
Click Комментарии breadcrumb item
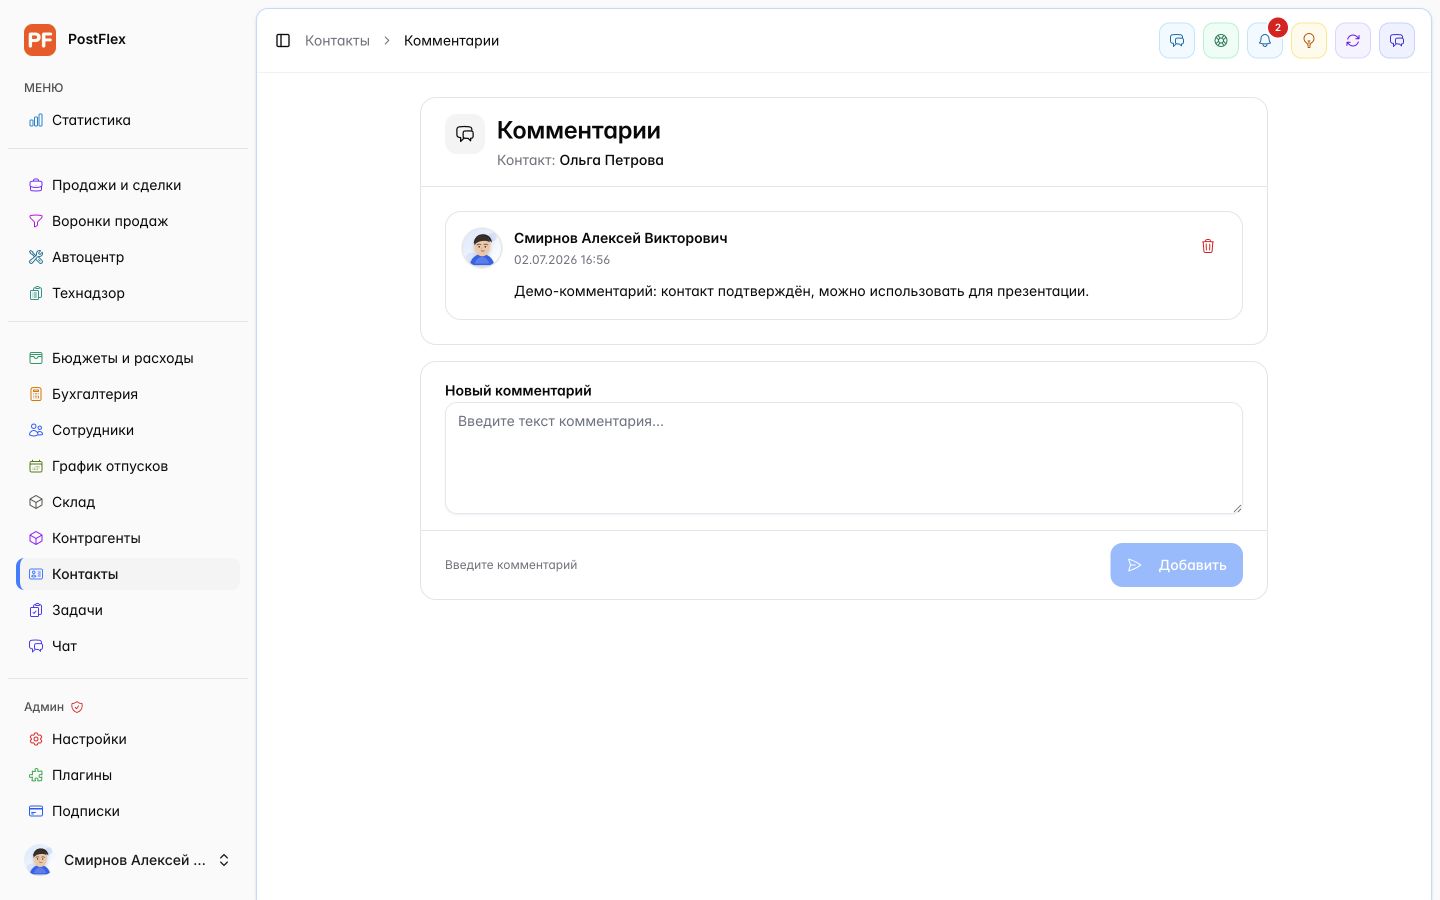click(451, 41)
